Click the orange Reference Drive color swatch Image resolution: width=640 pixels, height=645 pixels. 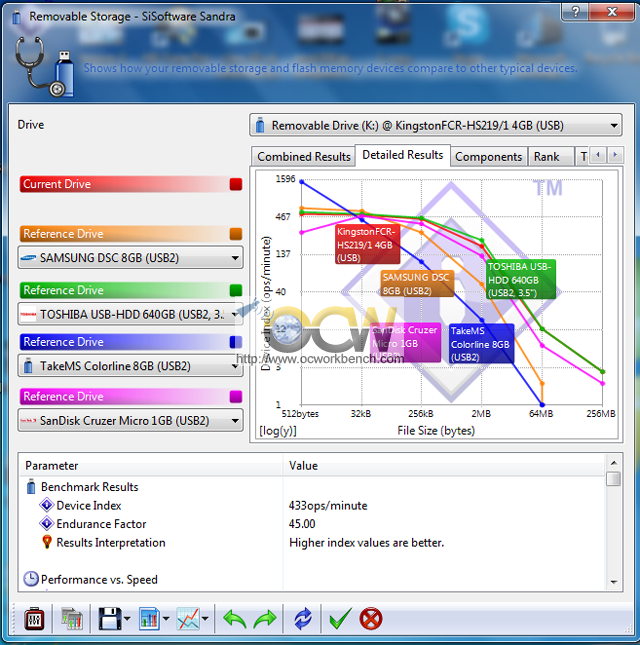coord(236,234)
